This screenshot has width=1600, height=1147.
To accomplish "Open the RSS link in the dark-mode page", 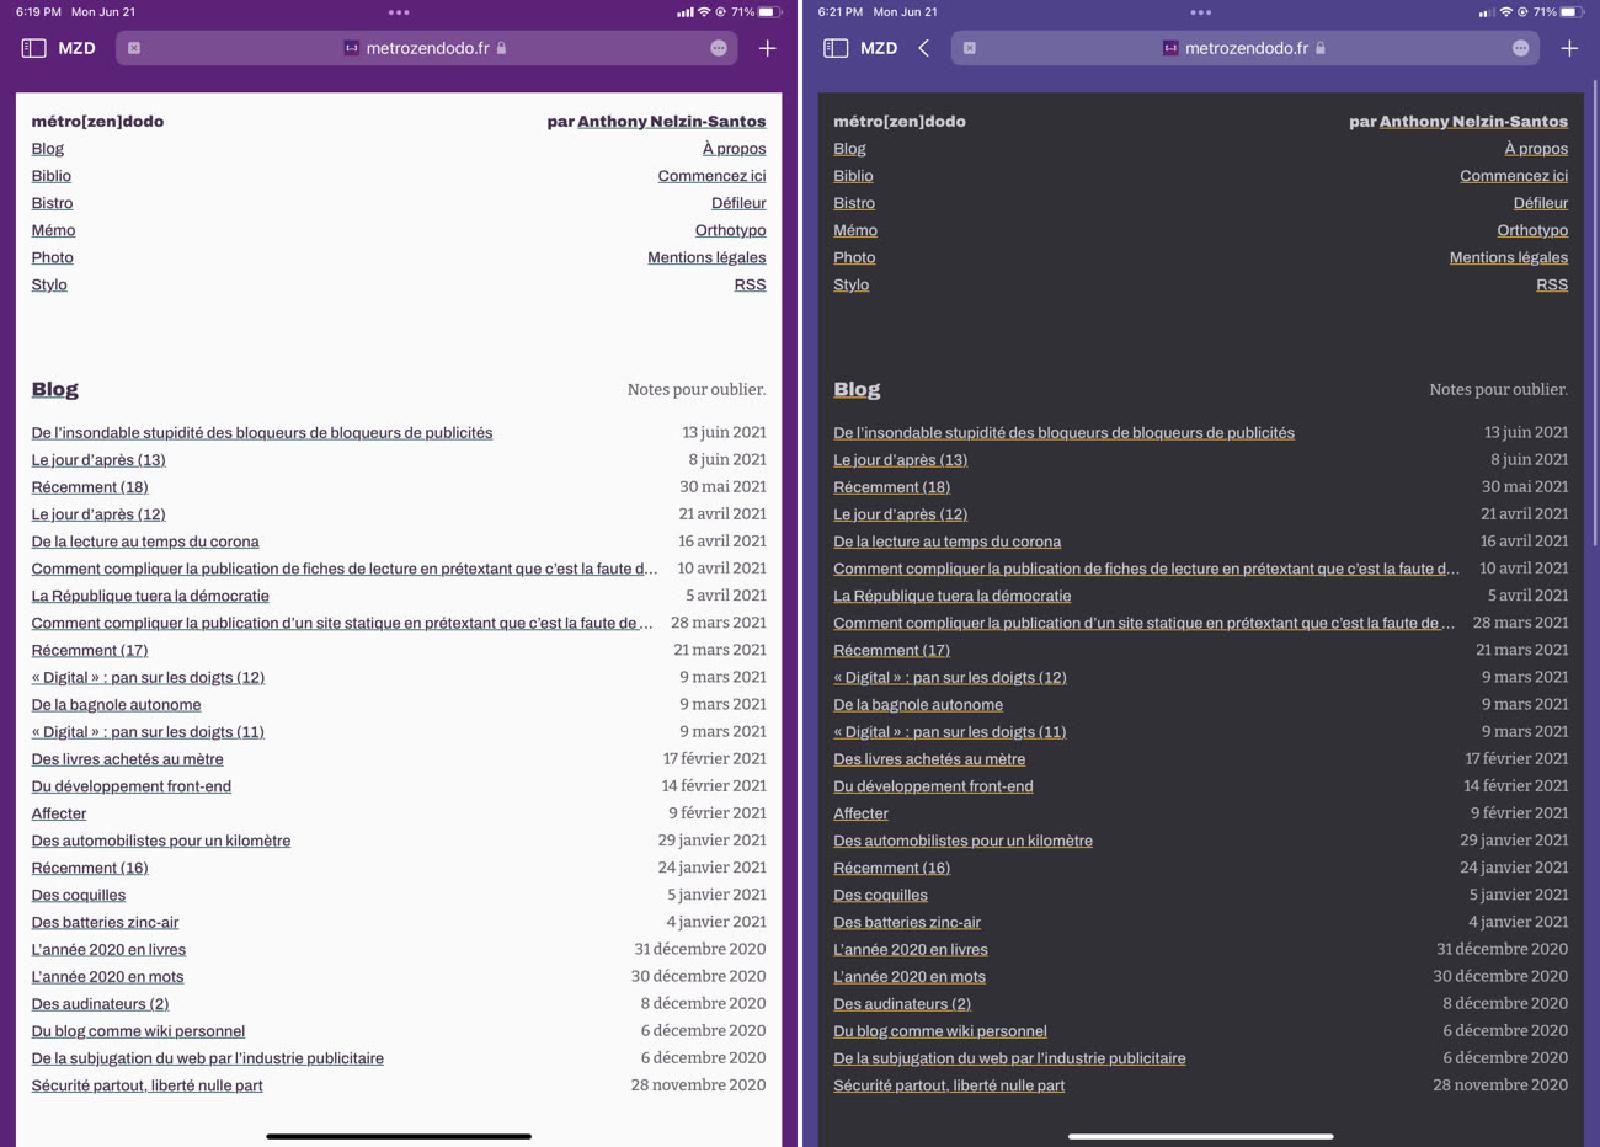I will pyautogui.click(x=1551, y=285).
